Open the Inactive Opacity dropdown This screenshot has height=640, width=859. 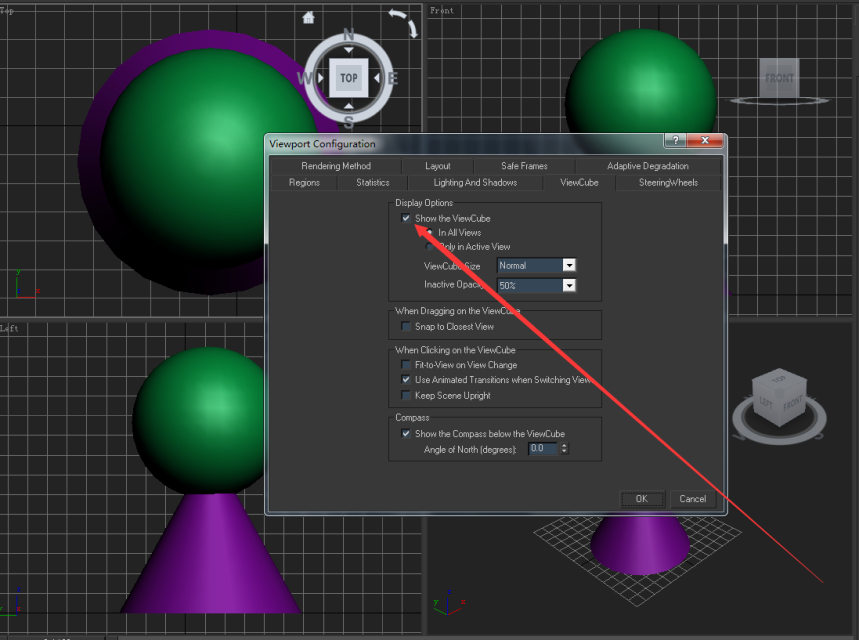(x=569, y=285)
